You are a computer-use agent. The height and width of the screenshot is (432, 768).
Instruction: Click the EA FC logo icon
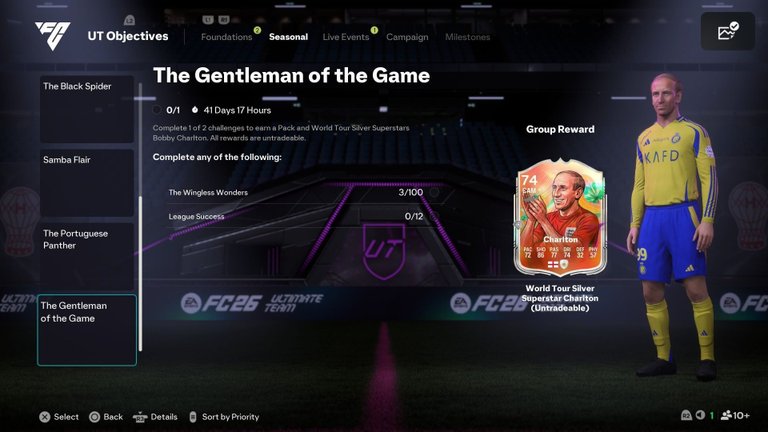click(52, 35)
